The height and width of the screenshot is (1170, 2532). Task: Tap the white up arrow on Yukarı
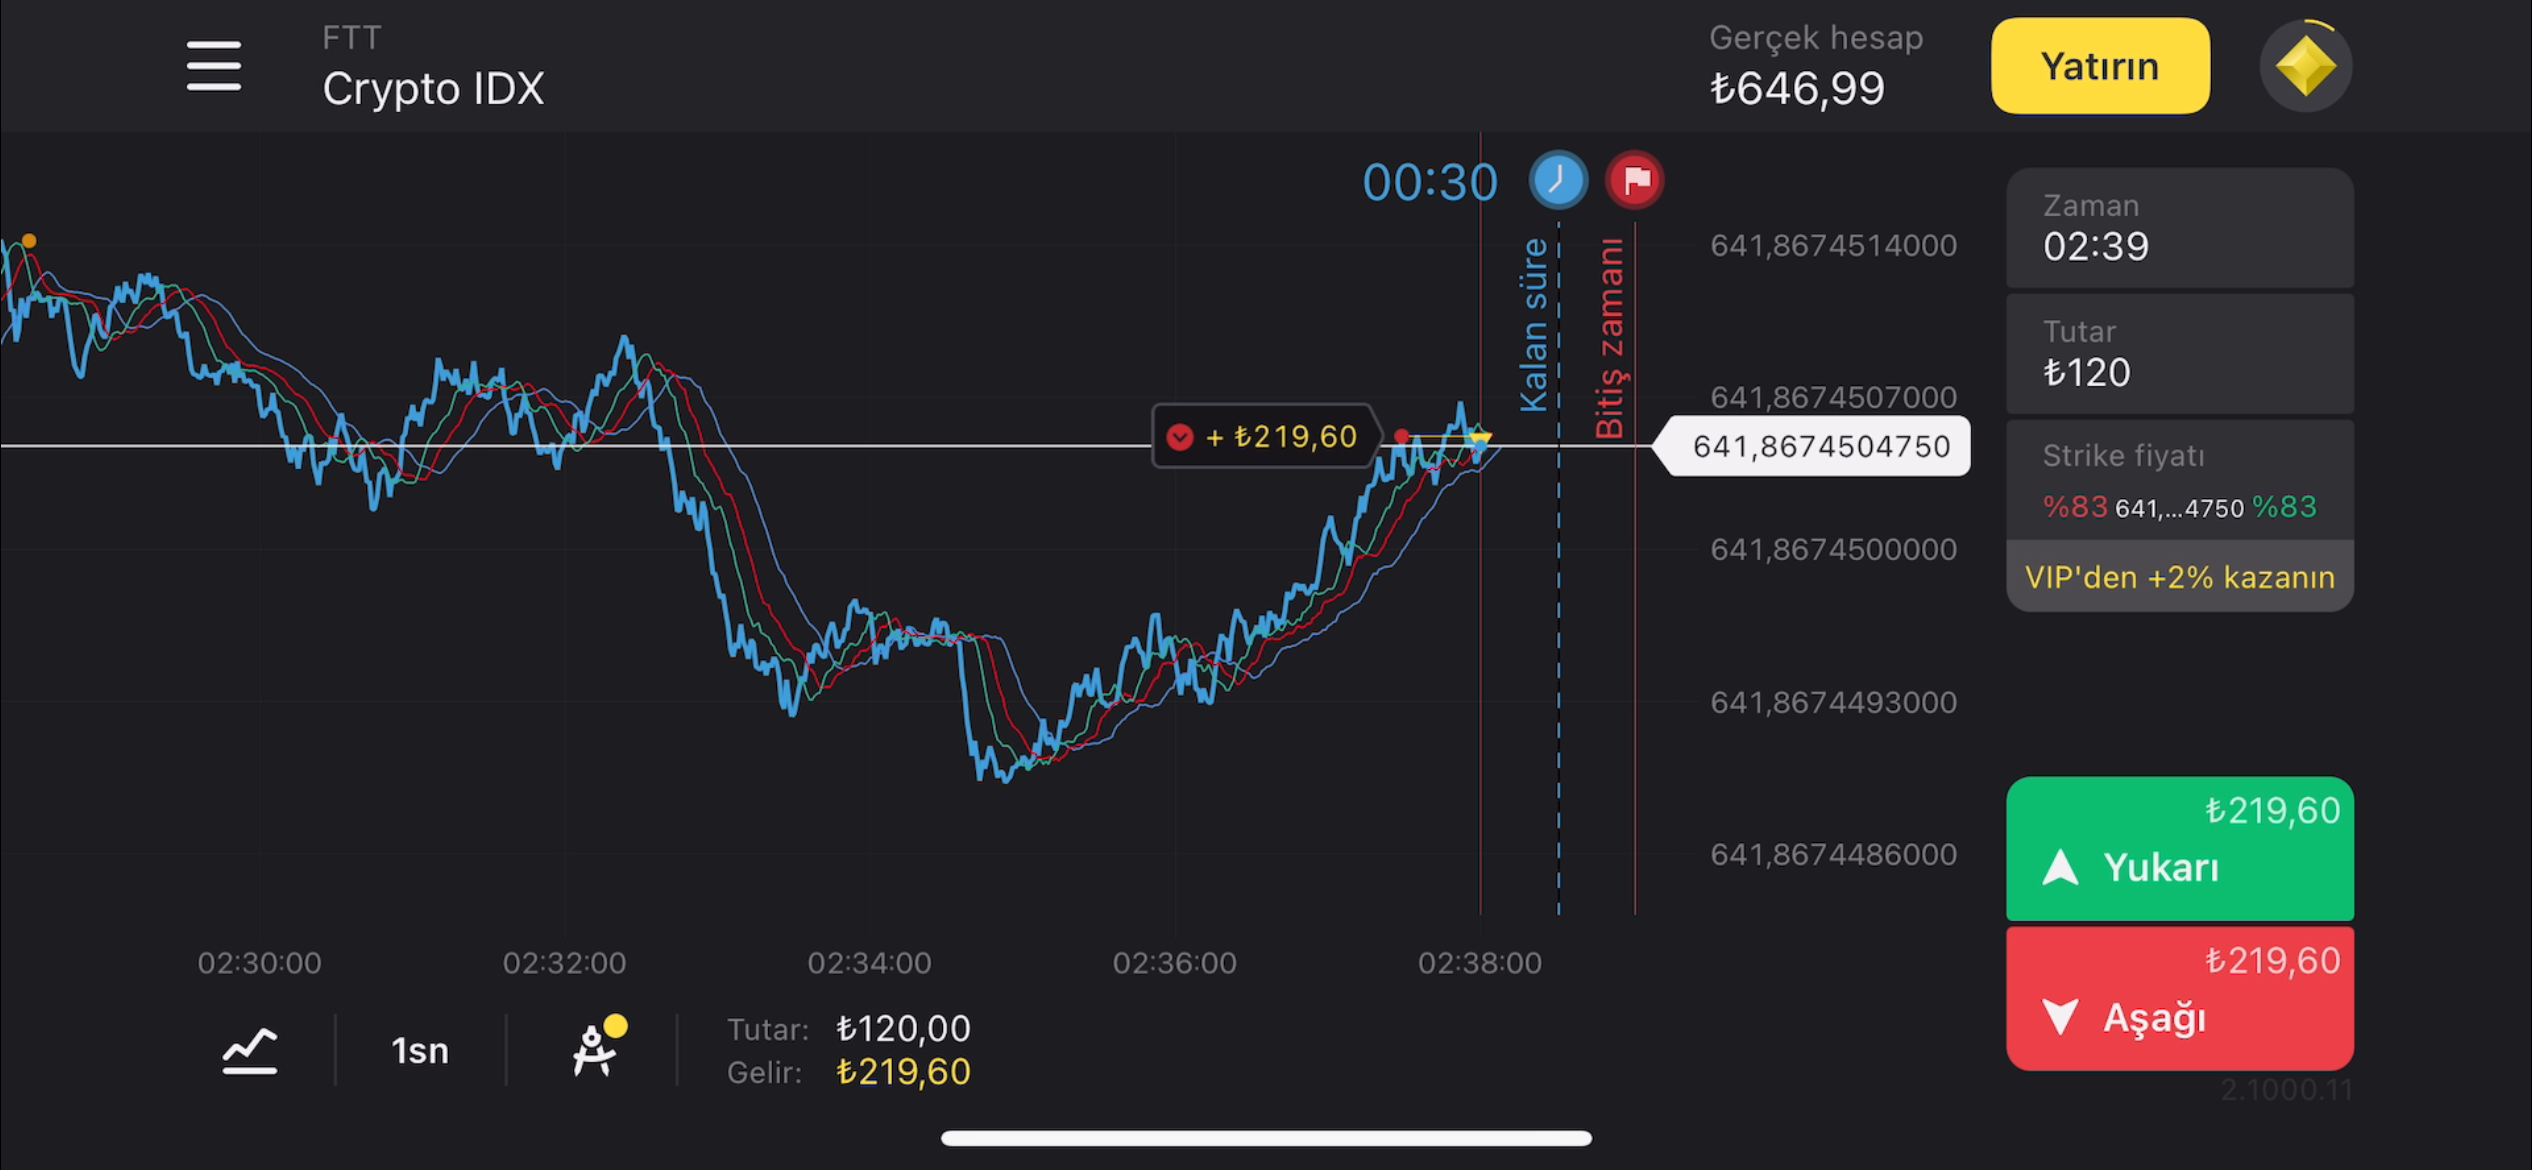(x=2060, y=867)
